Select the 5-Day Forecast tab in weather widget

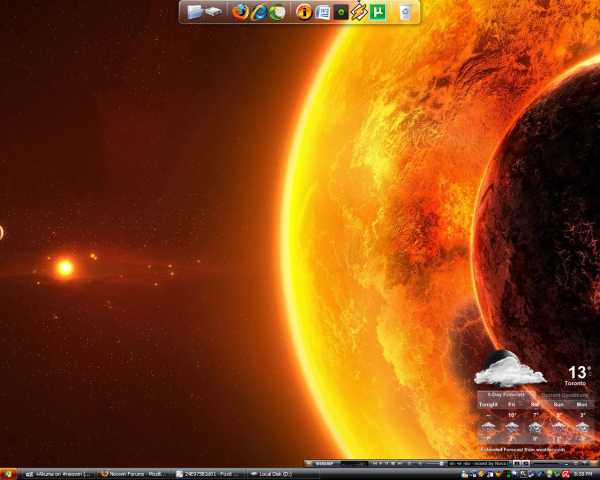[506, 395]
